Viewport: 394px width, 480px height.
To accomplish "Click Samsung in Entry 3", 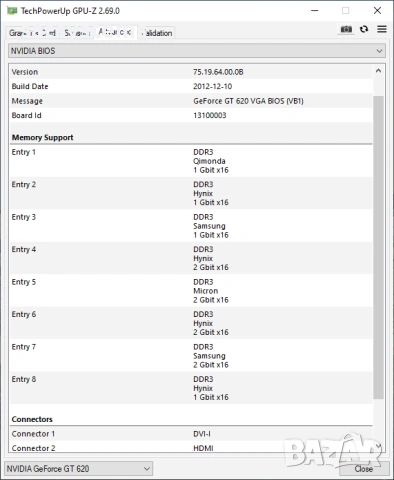I will tap(209, 226).
